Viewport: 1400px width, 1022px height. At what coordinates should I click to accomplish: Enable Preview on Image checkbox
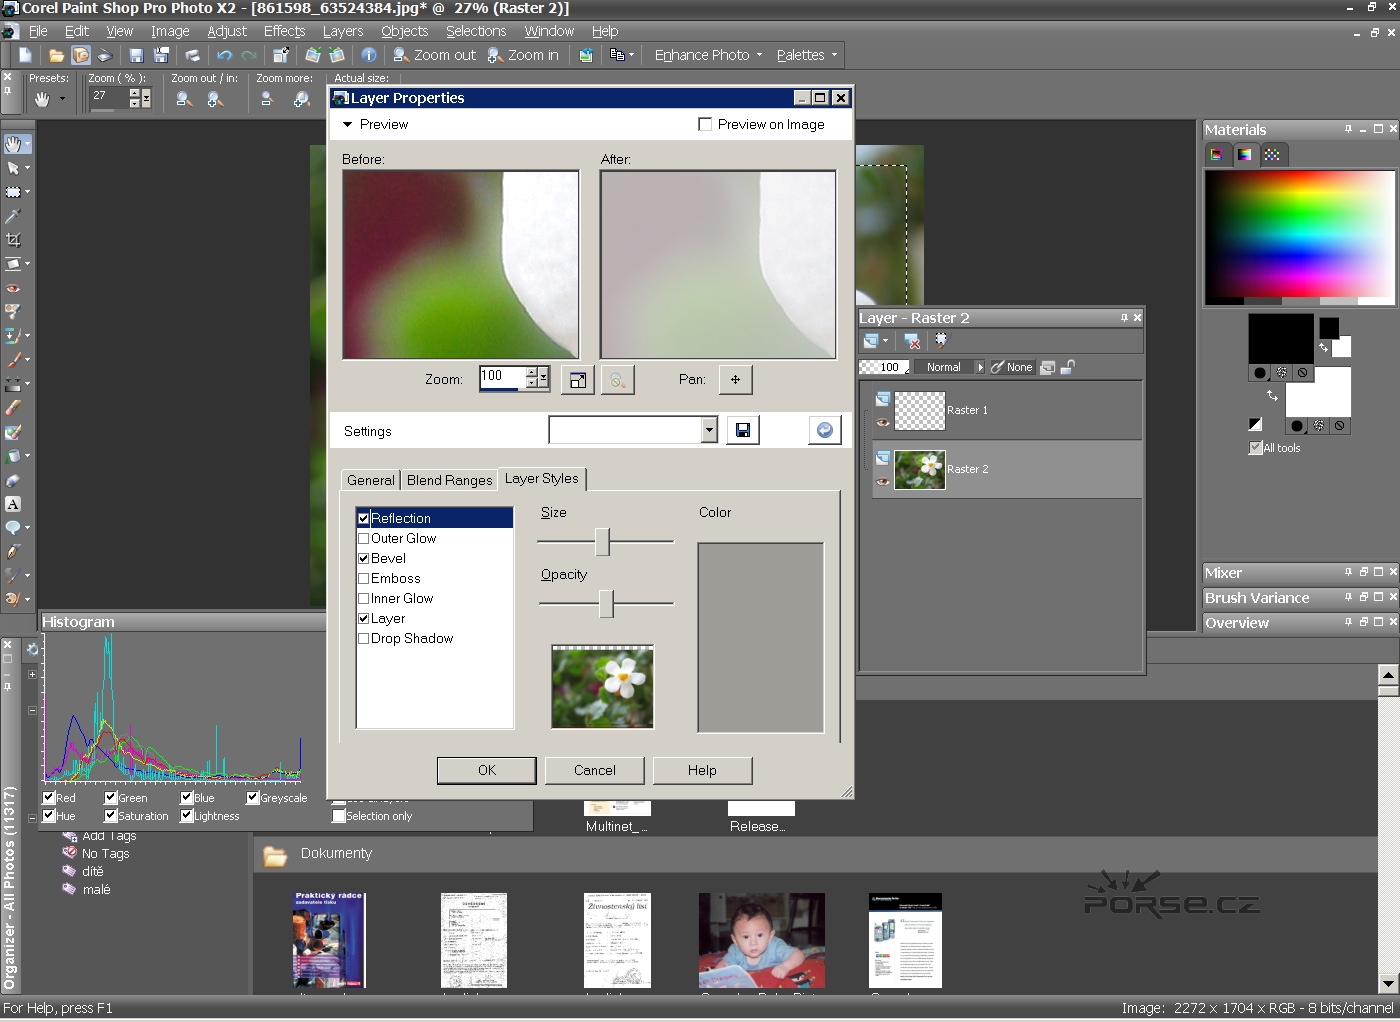[x=705, y=124]
